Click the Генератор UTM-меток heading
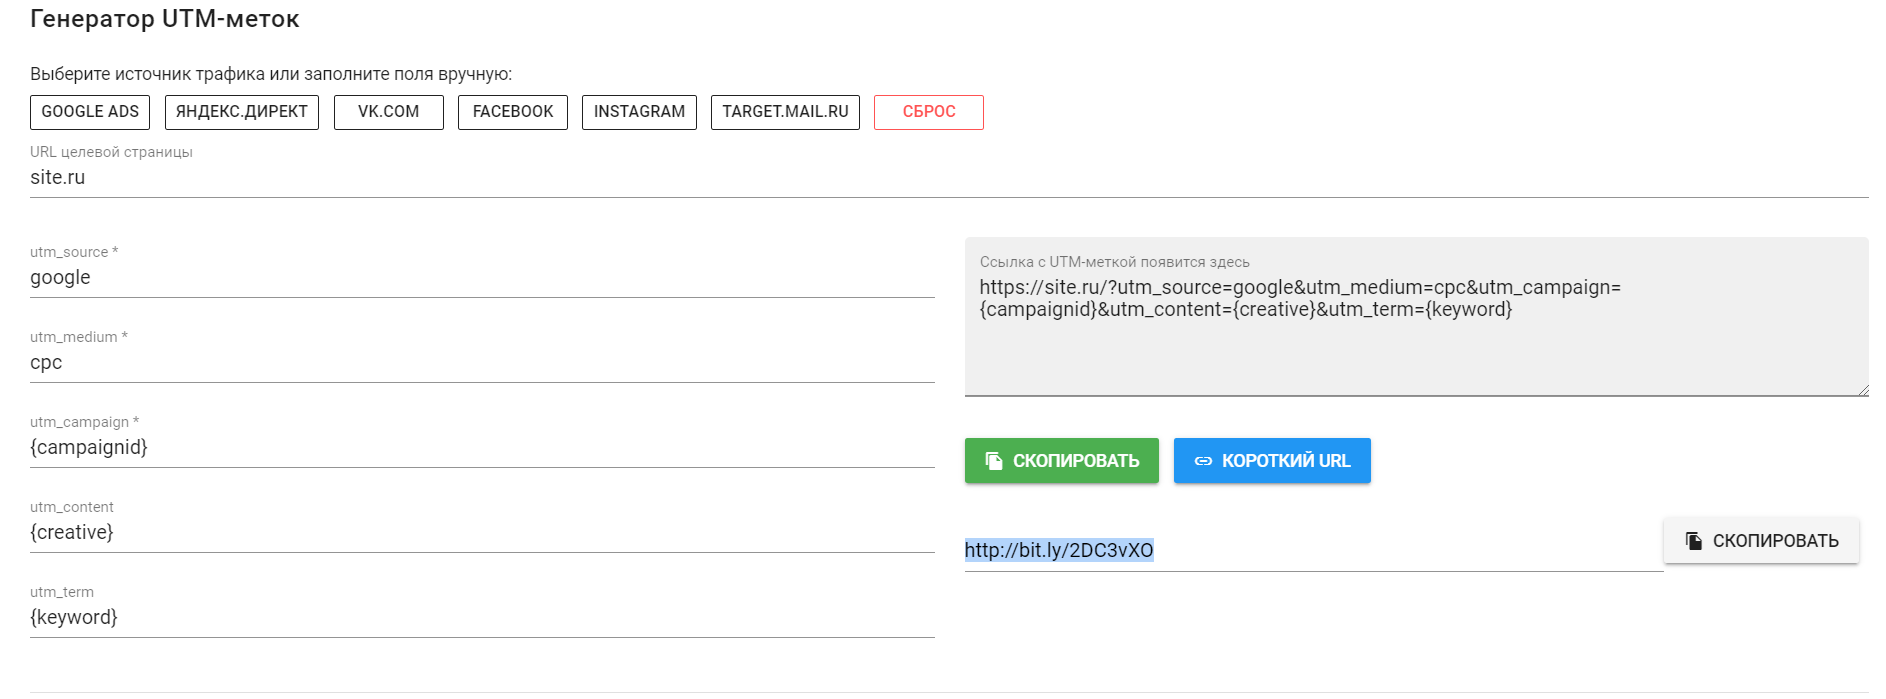 (165, 19)
